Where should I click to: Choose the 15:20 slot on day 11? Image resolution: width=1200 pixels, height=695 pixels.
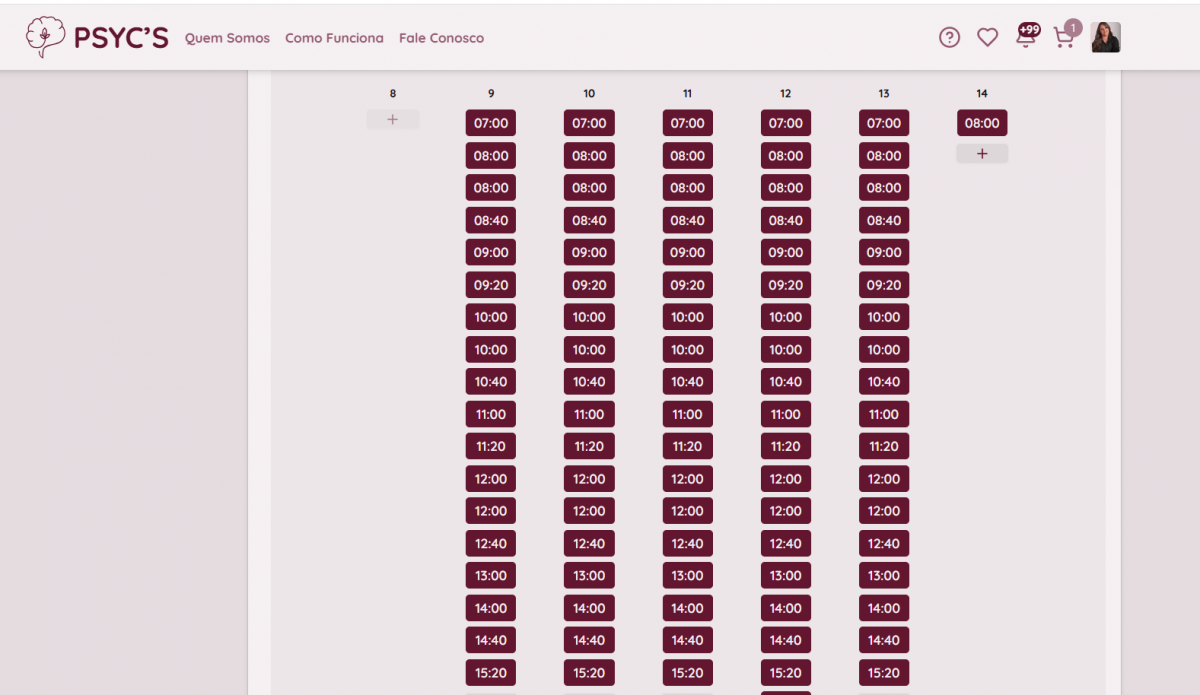(x=687, y=673)
